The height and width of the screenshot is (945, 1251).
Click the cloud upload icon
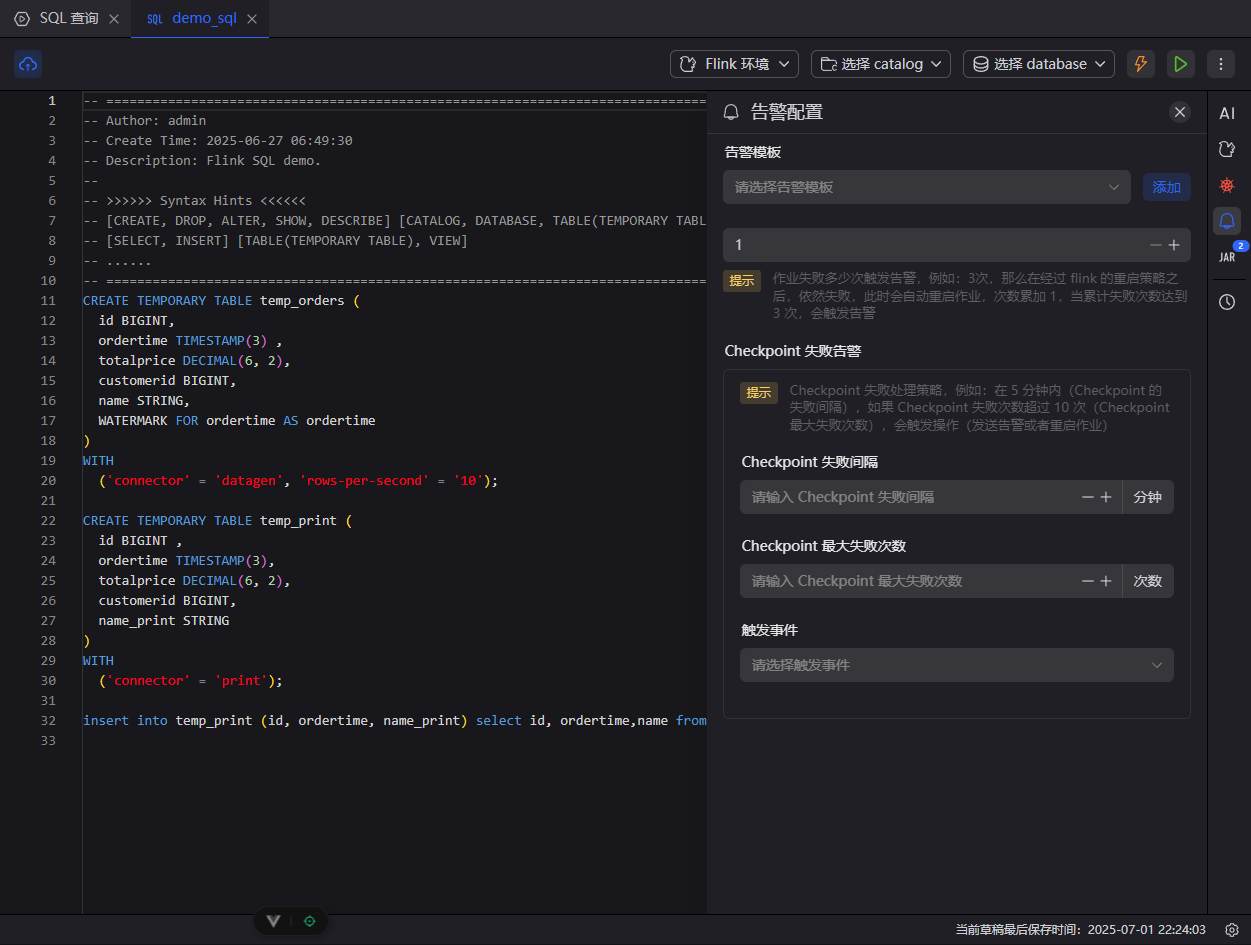pyautogui.click(x=28, y=64)
